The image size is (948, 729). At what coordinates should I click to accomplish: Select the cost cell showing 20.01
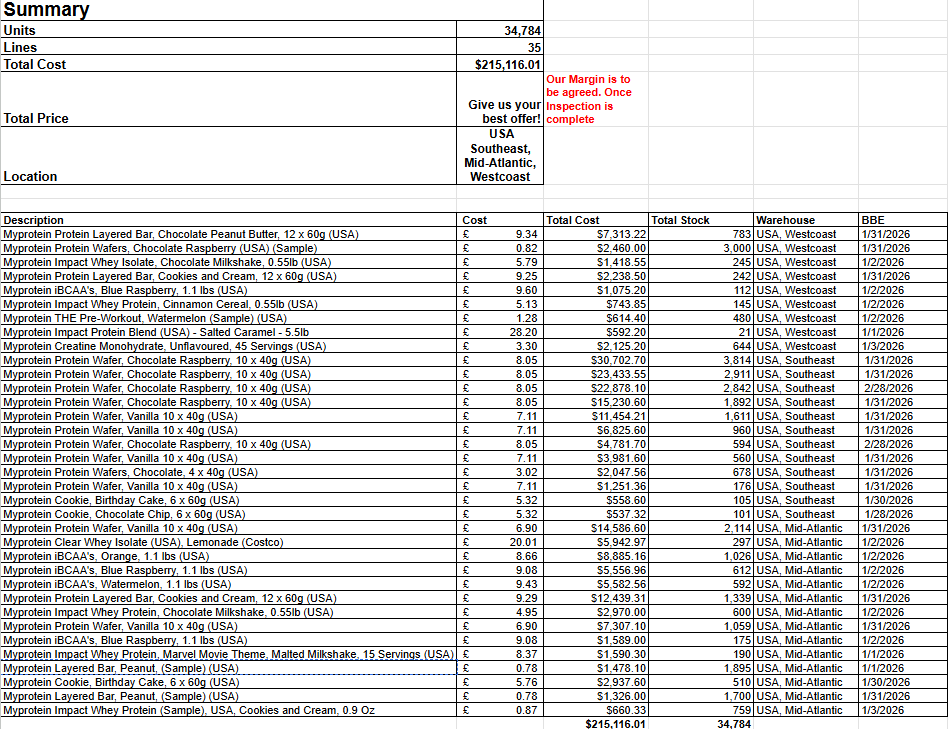pyautogui.click(x=499, y=542)
